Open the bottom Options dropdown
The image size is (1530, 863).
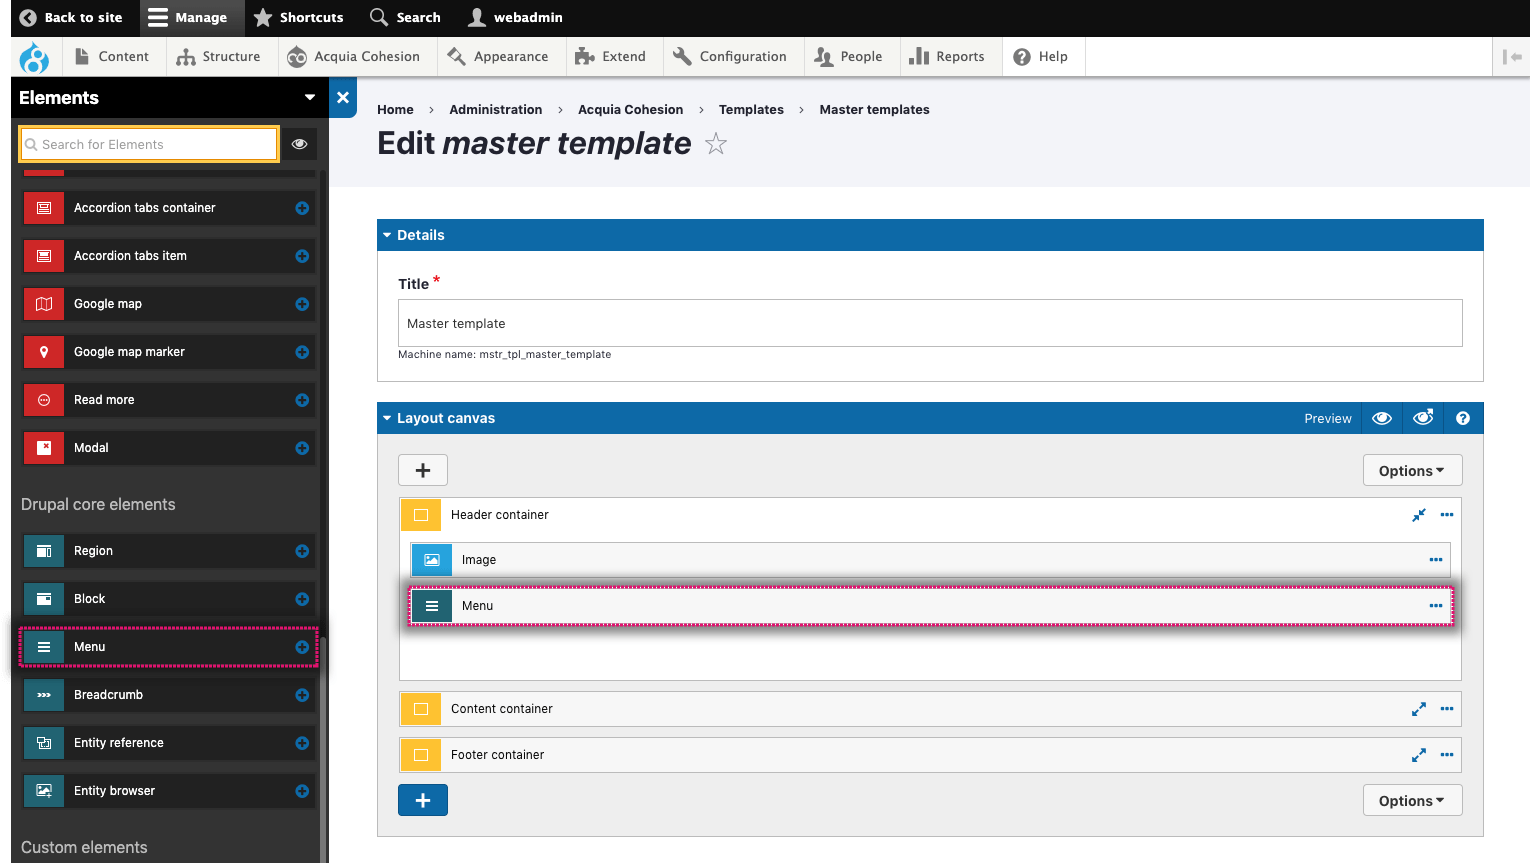click(1412, 801)
